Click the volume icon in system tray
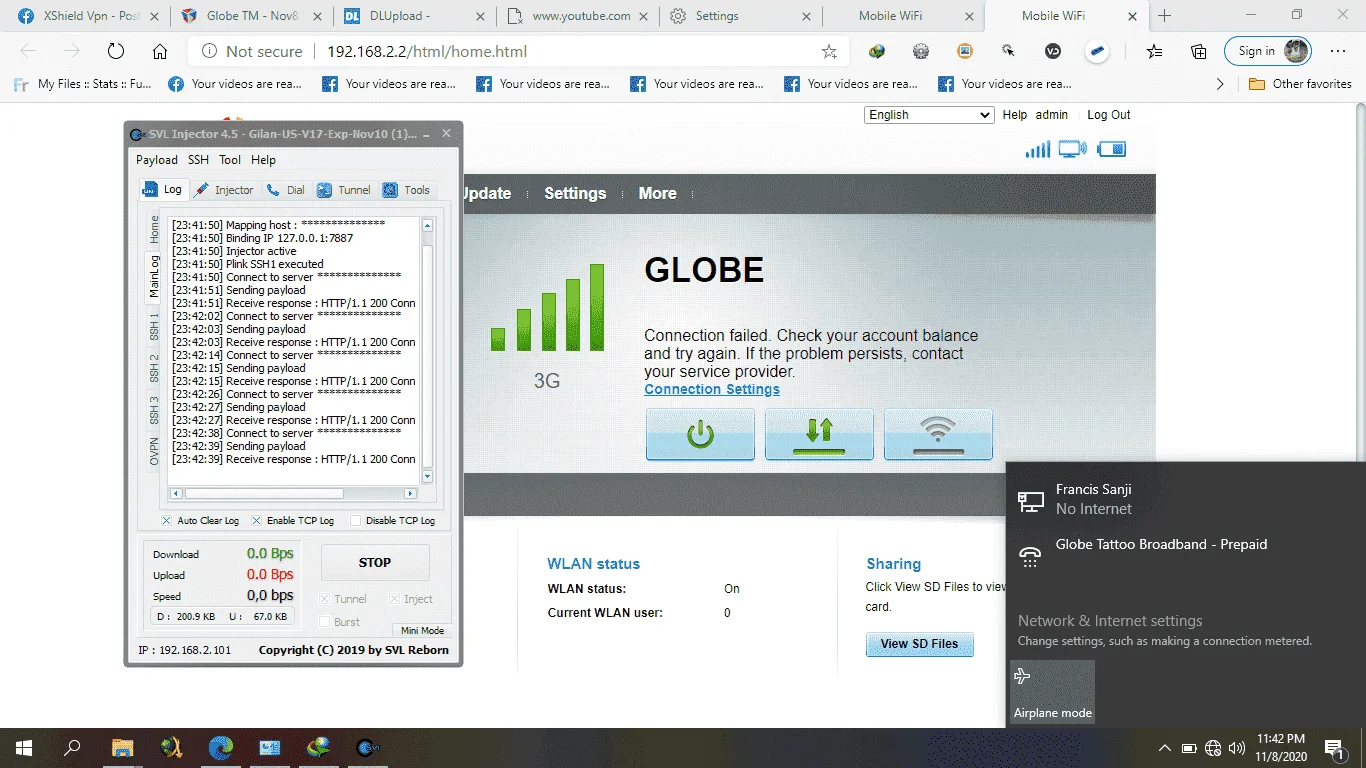The height and width of the screenshot is (768, 1366). (x=1237, y=748)
